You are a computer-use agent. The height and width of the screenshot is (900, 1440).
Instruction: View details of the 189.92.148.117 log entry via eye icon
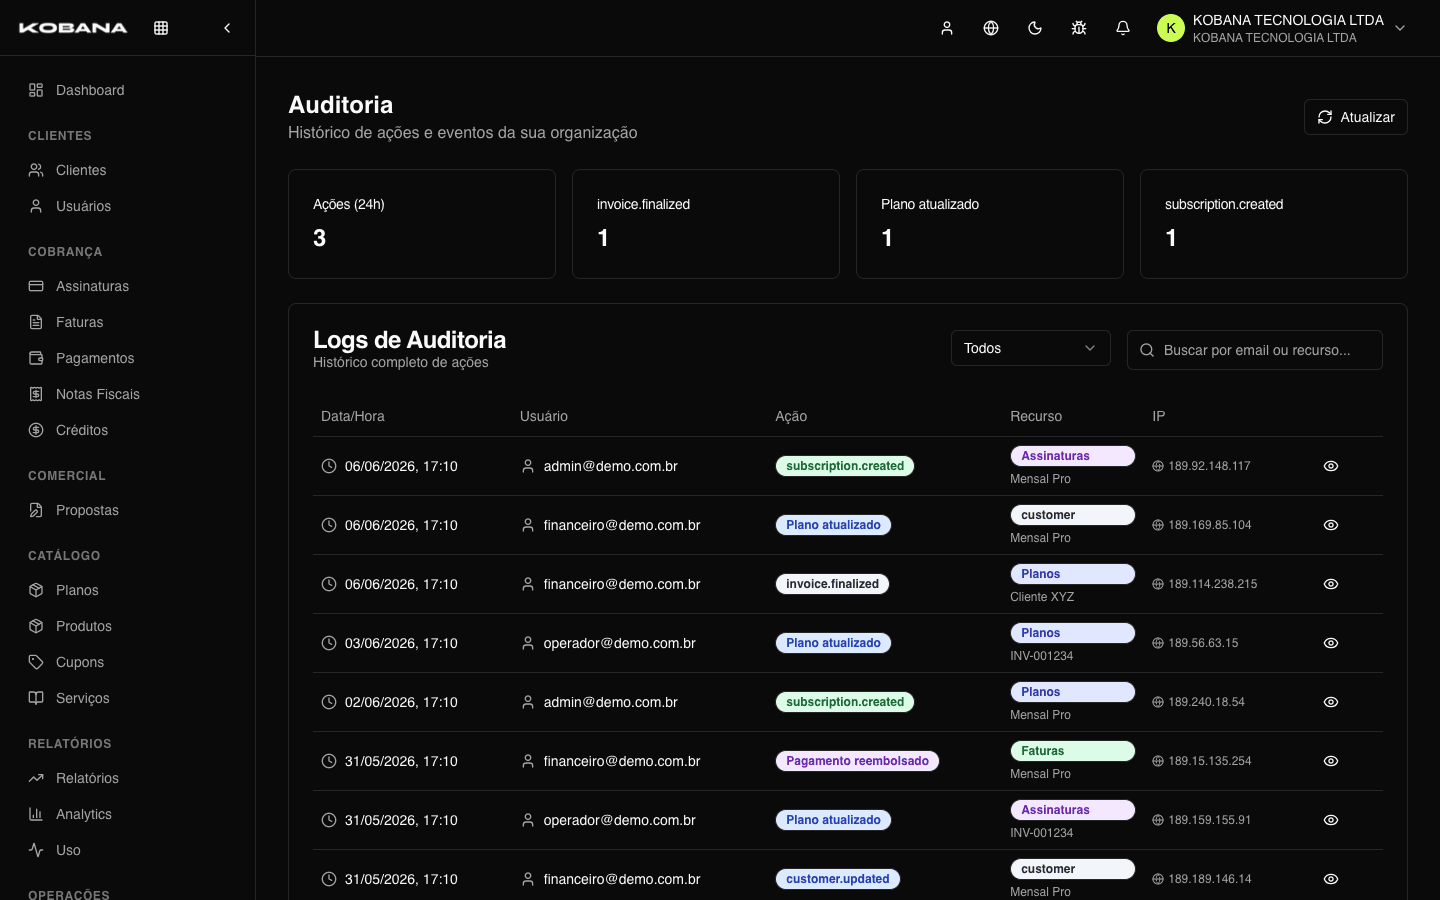1331,466
